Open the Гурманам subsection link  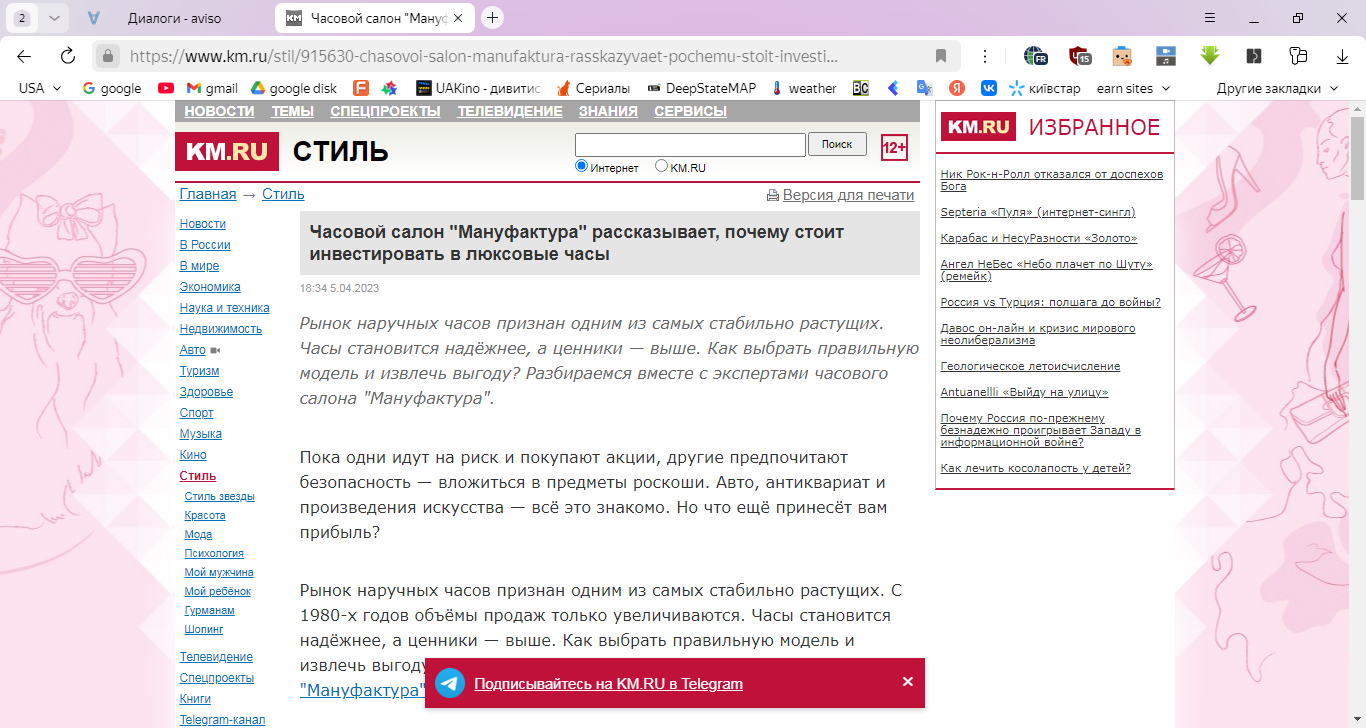(x=210, y=610)
